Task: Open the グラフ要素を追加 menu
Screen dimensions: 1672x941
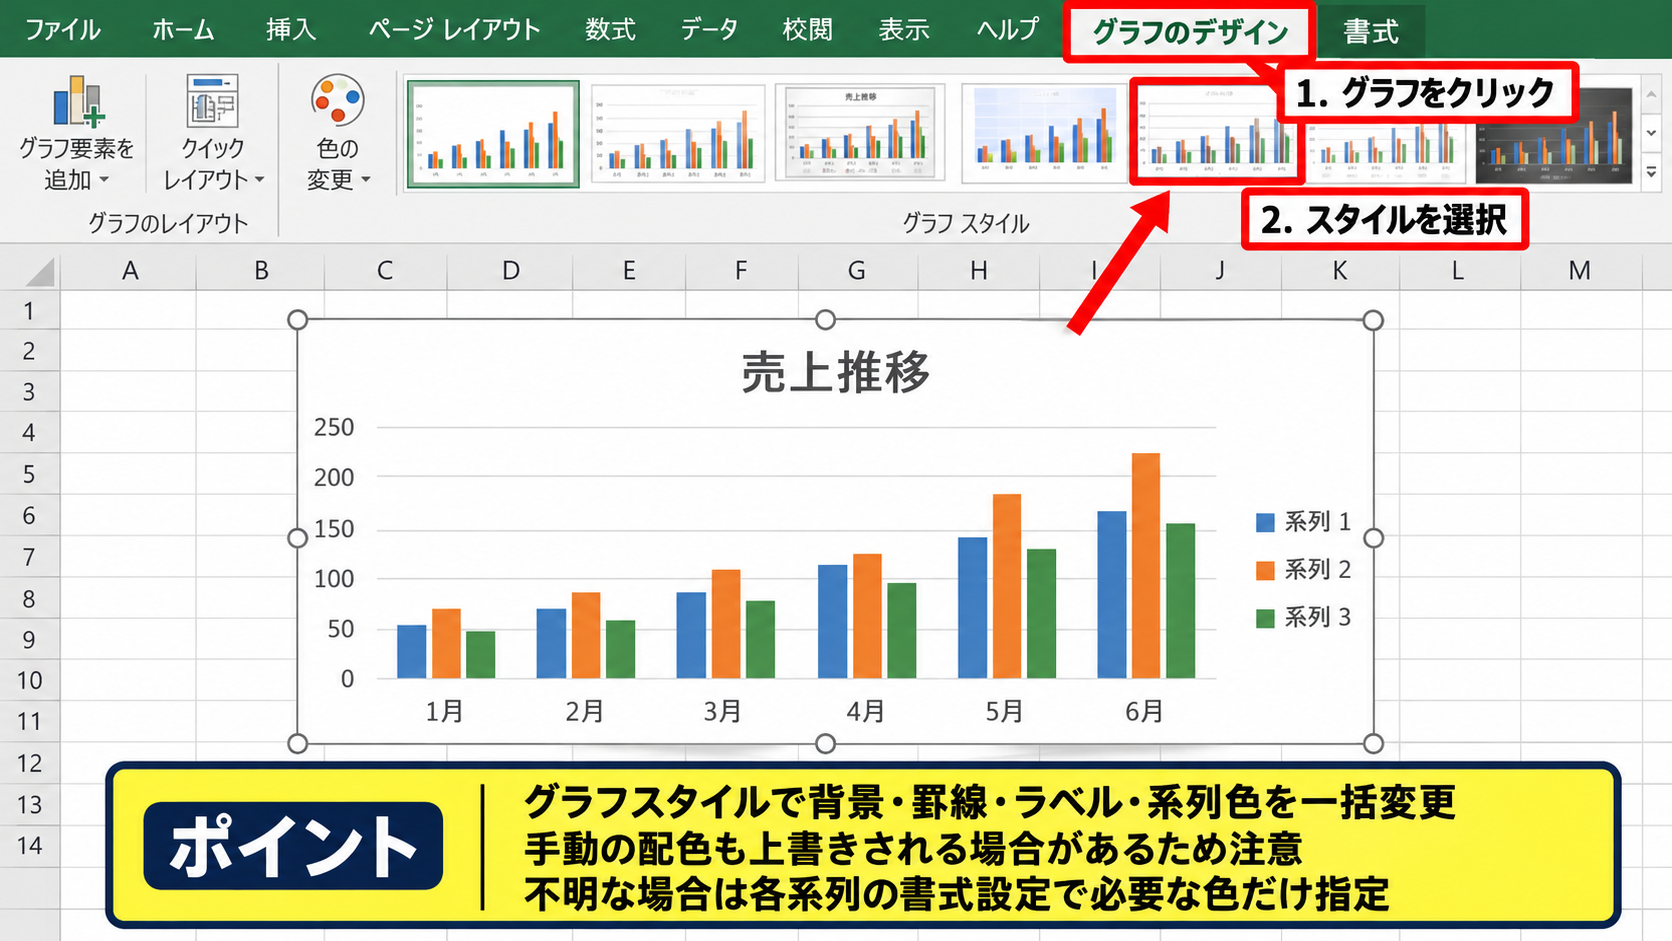Action: pos(76,133)
